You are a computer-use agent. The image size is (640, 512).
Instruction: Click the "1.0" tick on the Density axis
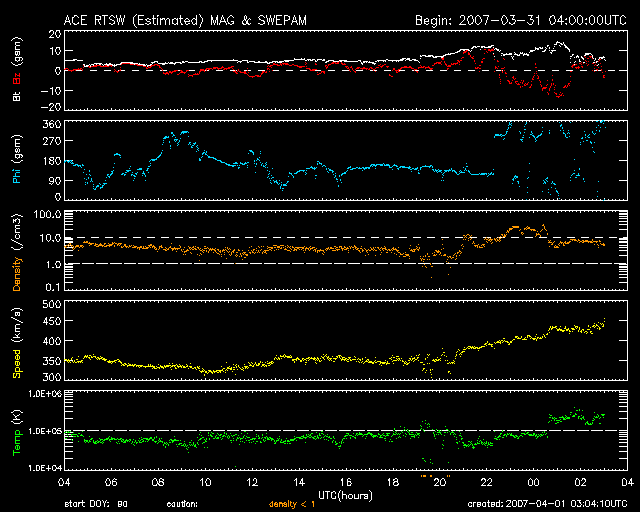pyautogui.click(x=53, y=265)
